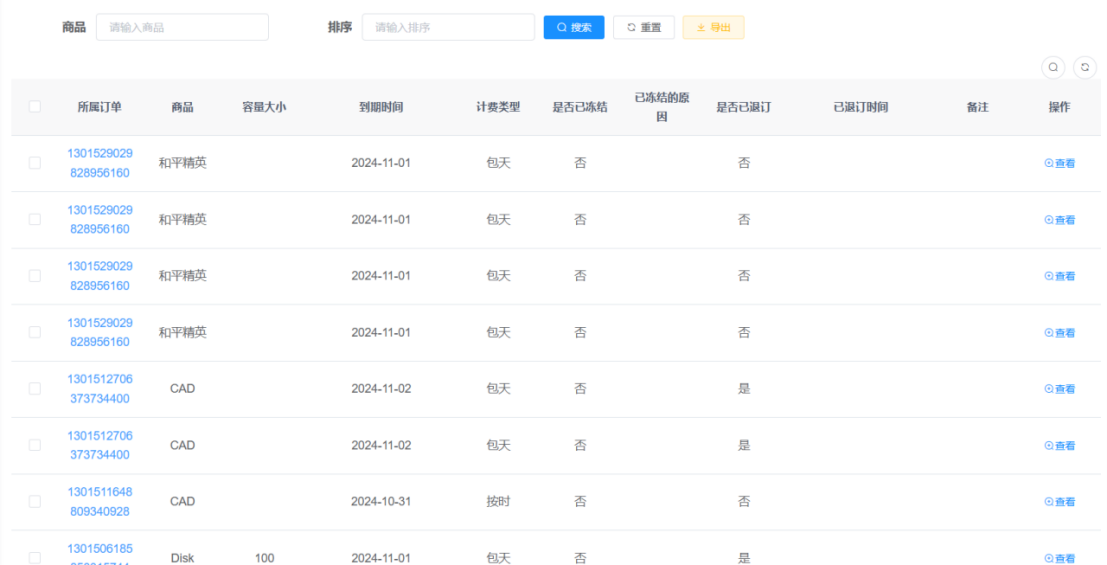Image resolution: width=1107 pixels, height=565 pixels.
Task: Click 查看 for the first CAD row
Action: 1059,389
